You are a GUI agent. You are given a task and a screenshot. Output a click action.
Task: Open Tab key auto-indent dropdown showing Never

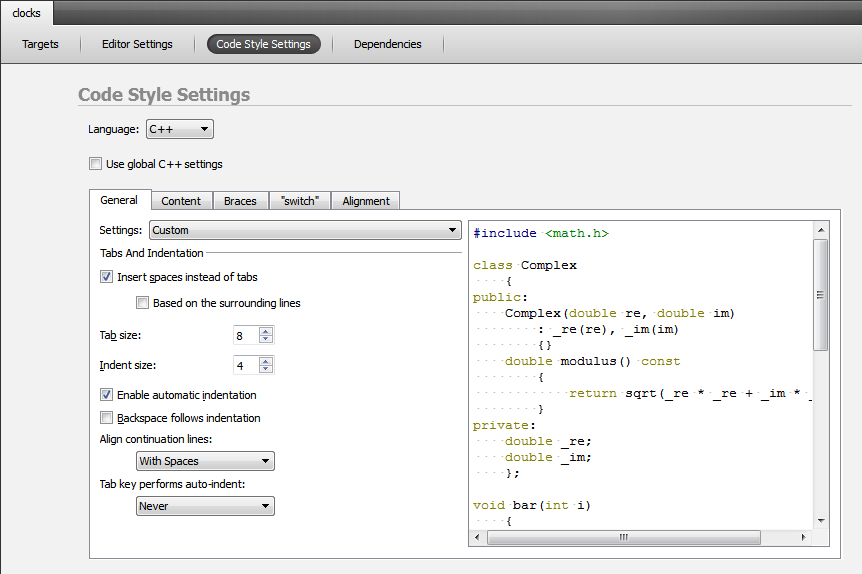[205, 506]
